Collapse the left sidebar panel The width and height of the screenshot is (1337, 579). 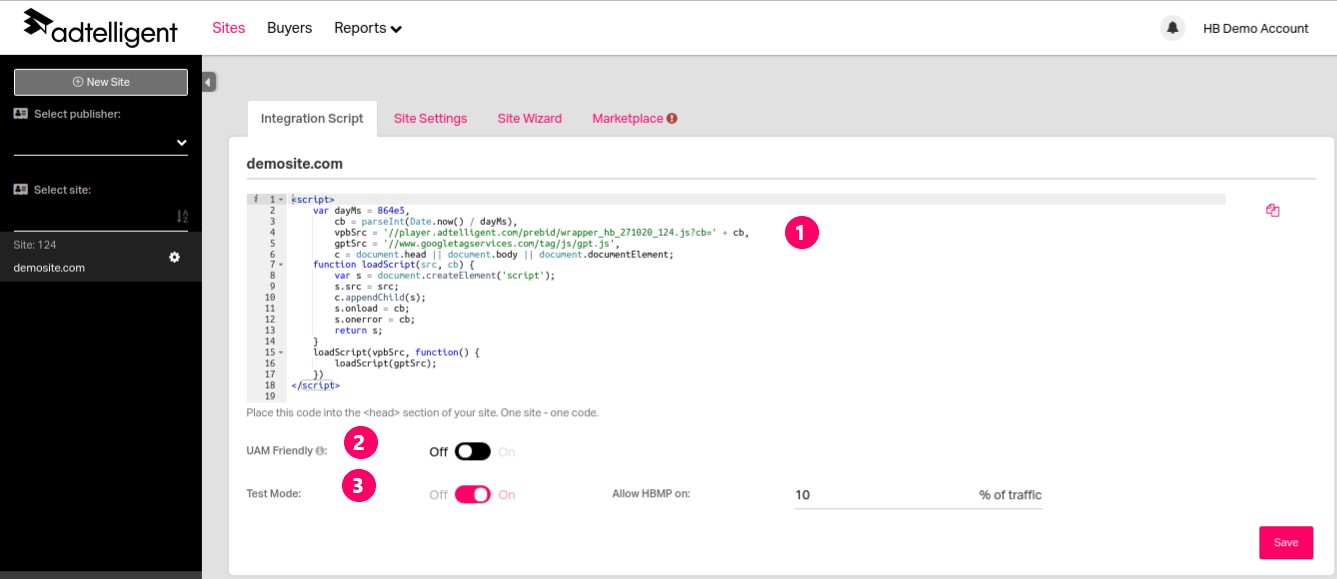[x=209, y=82]
